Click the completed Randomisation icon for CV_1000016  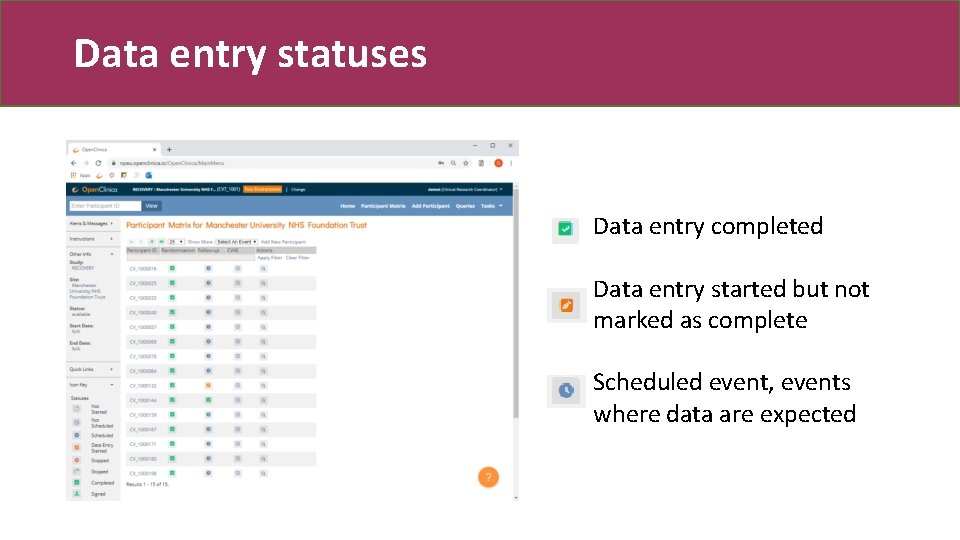[x=172, y=268]
